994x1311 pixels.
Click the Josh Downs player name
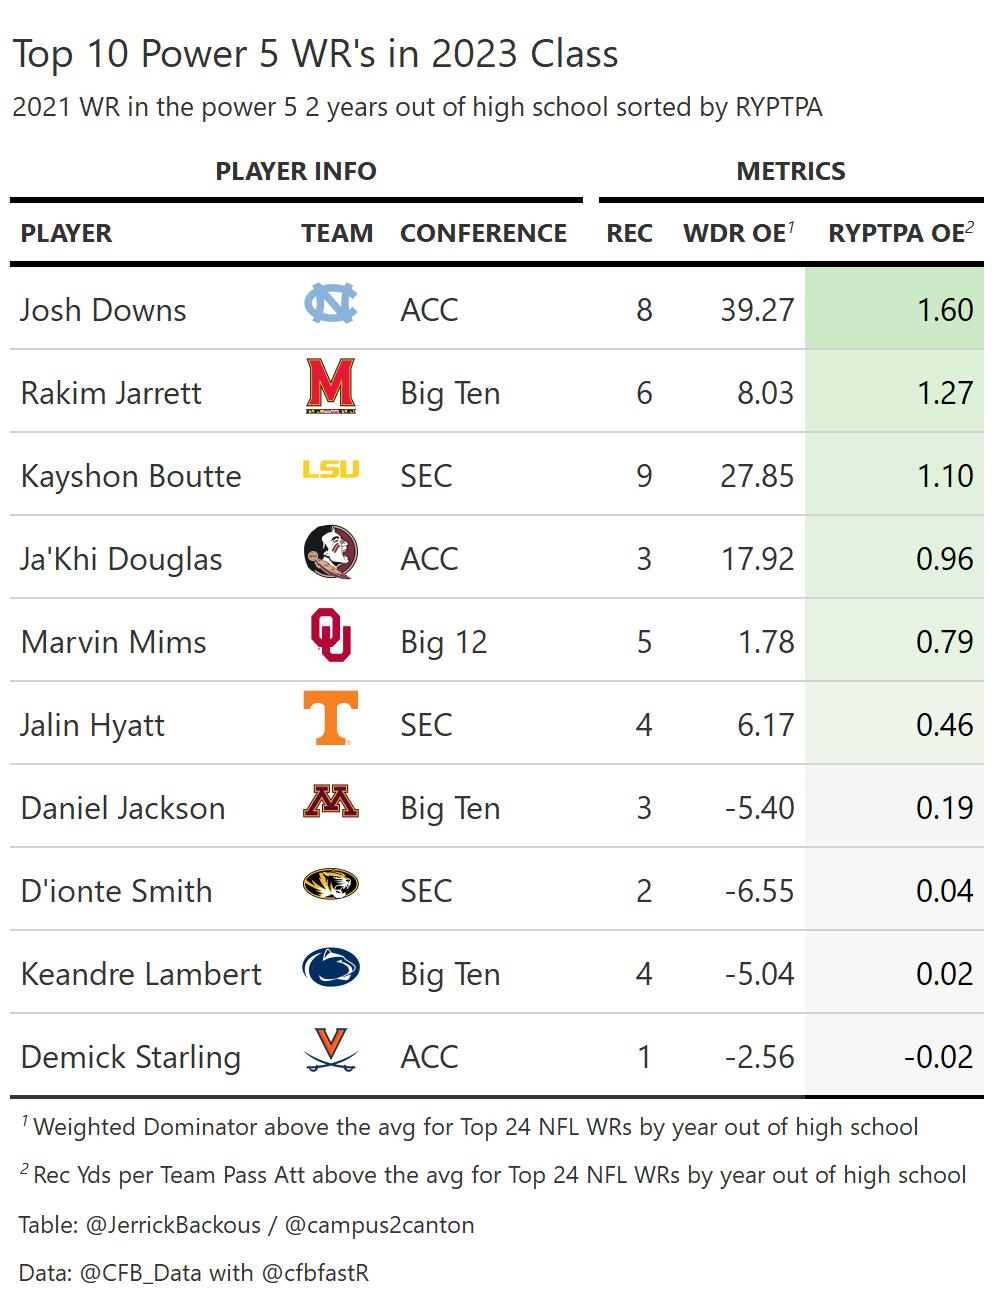point(104,310)
